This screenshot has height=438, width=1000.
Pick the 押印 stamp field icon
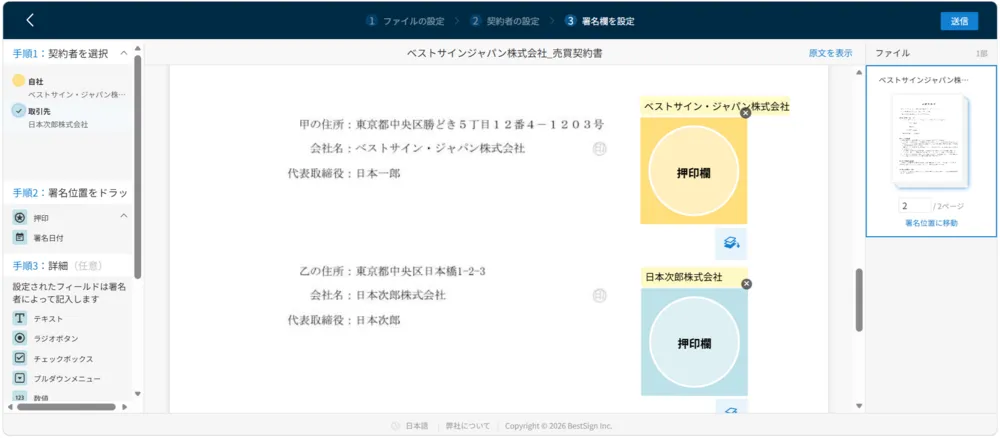[x=20, y=217]
